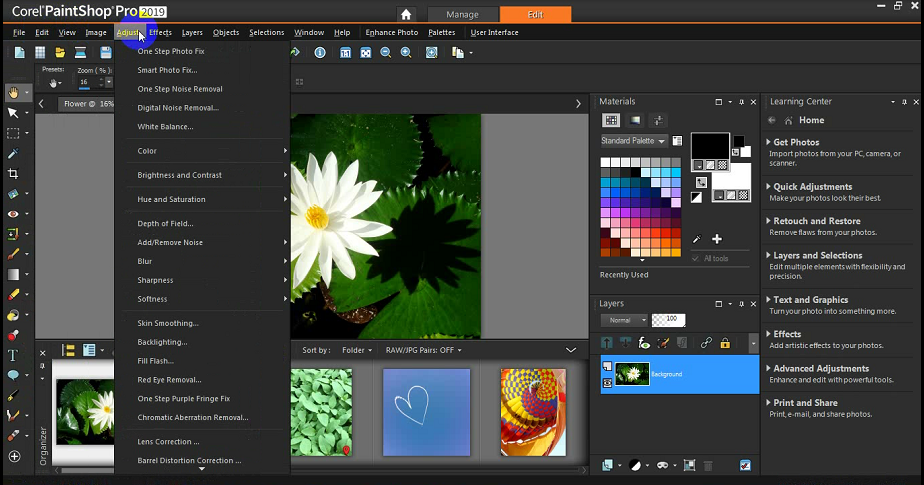Toggle layer effects visibility icon
Viewport: 924px width, 485px height.
[644, 342]
